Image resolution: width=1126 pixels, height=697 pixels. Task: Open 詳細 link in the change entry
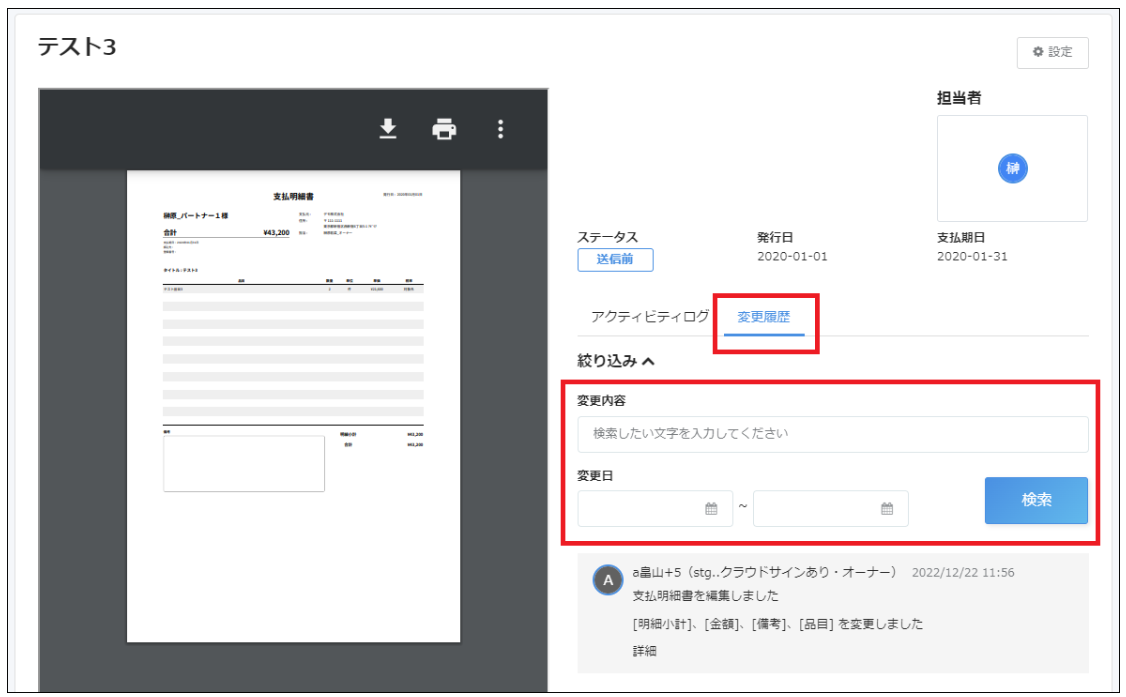point(644,651)
